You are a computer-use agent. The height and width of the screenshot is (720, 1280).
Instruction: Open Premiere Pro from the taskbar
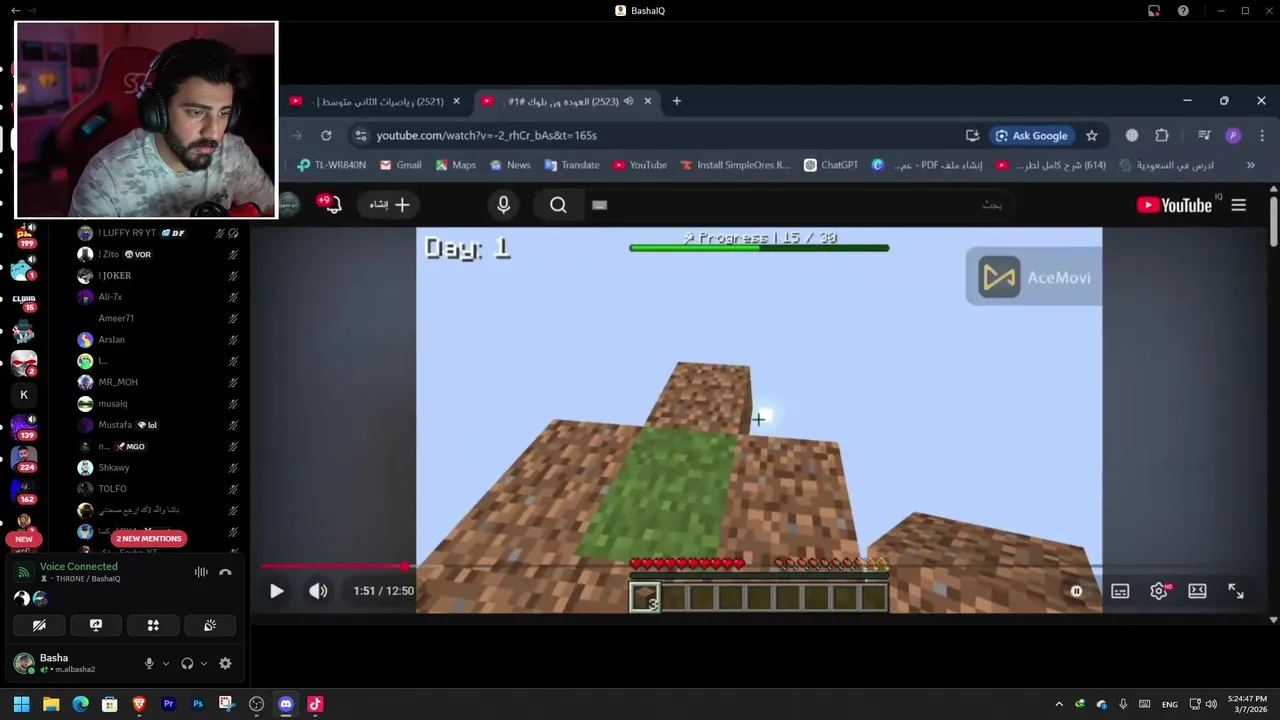tap(168, 704)
